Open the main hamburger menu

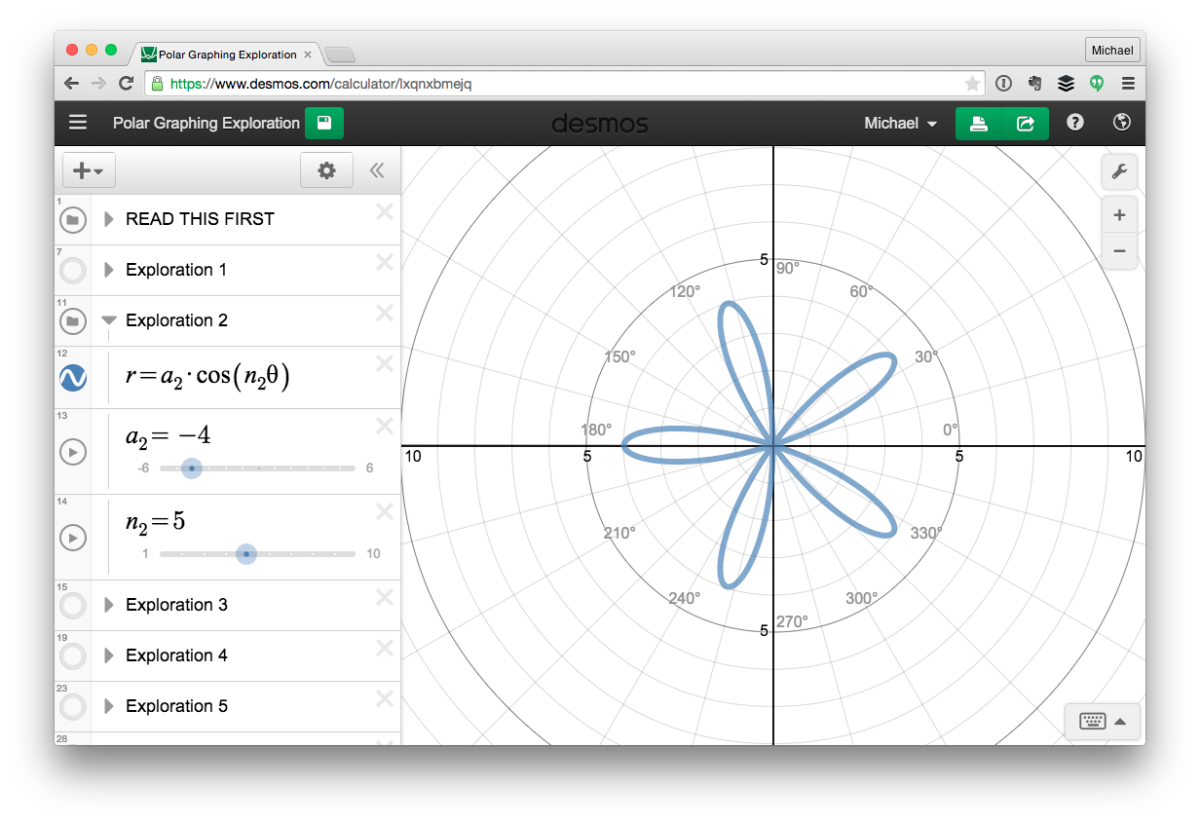point(77,122)
